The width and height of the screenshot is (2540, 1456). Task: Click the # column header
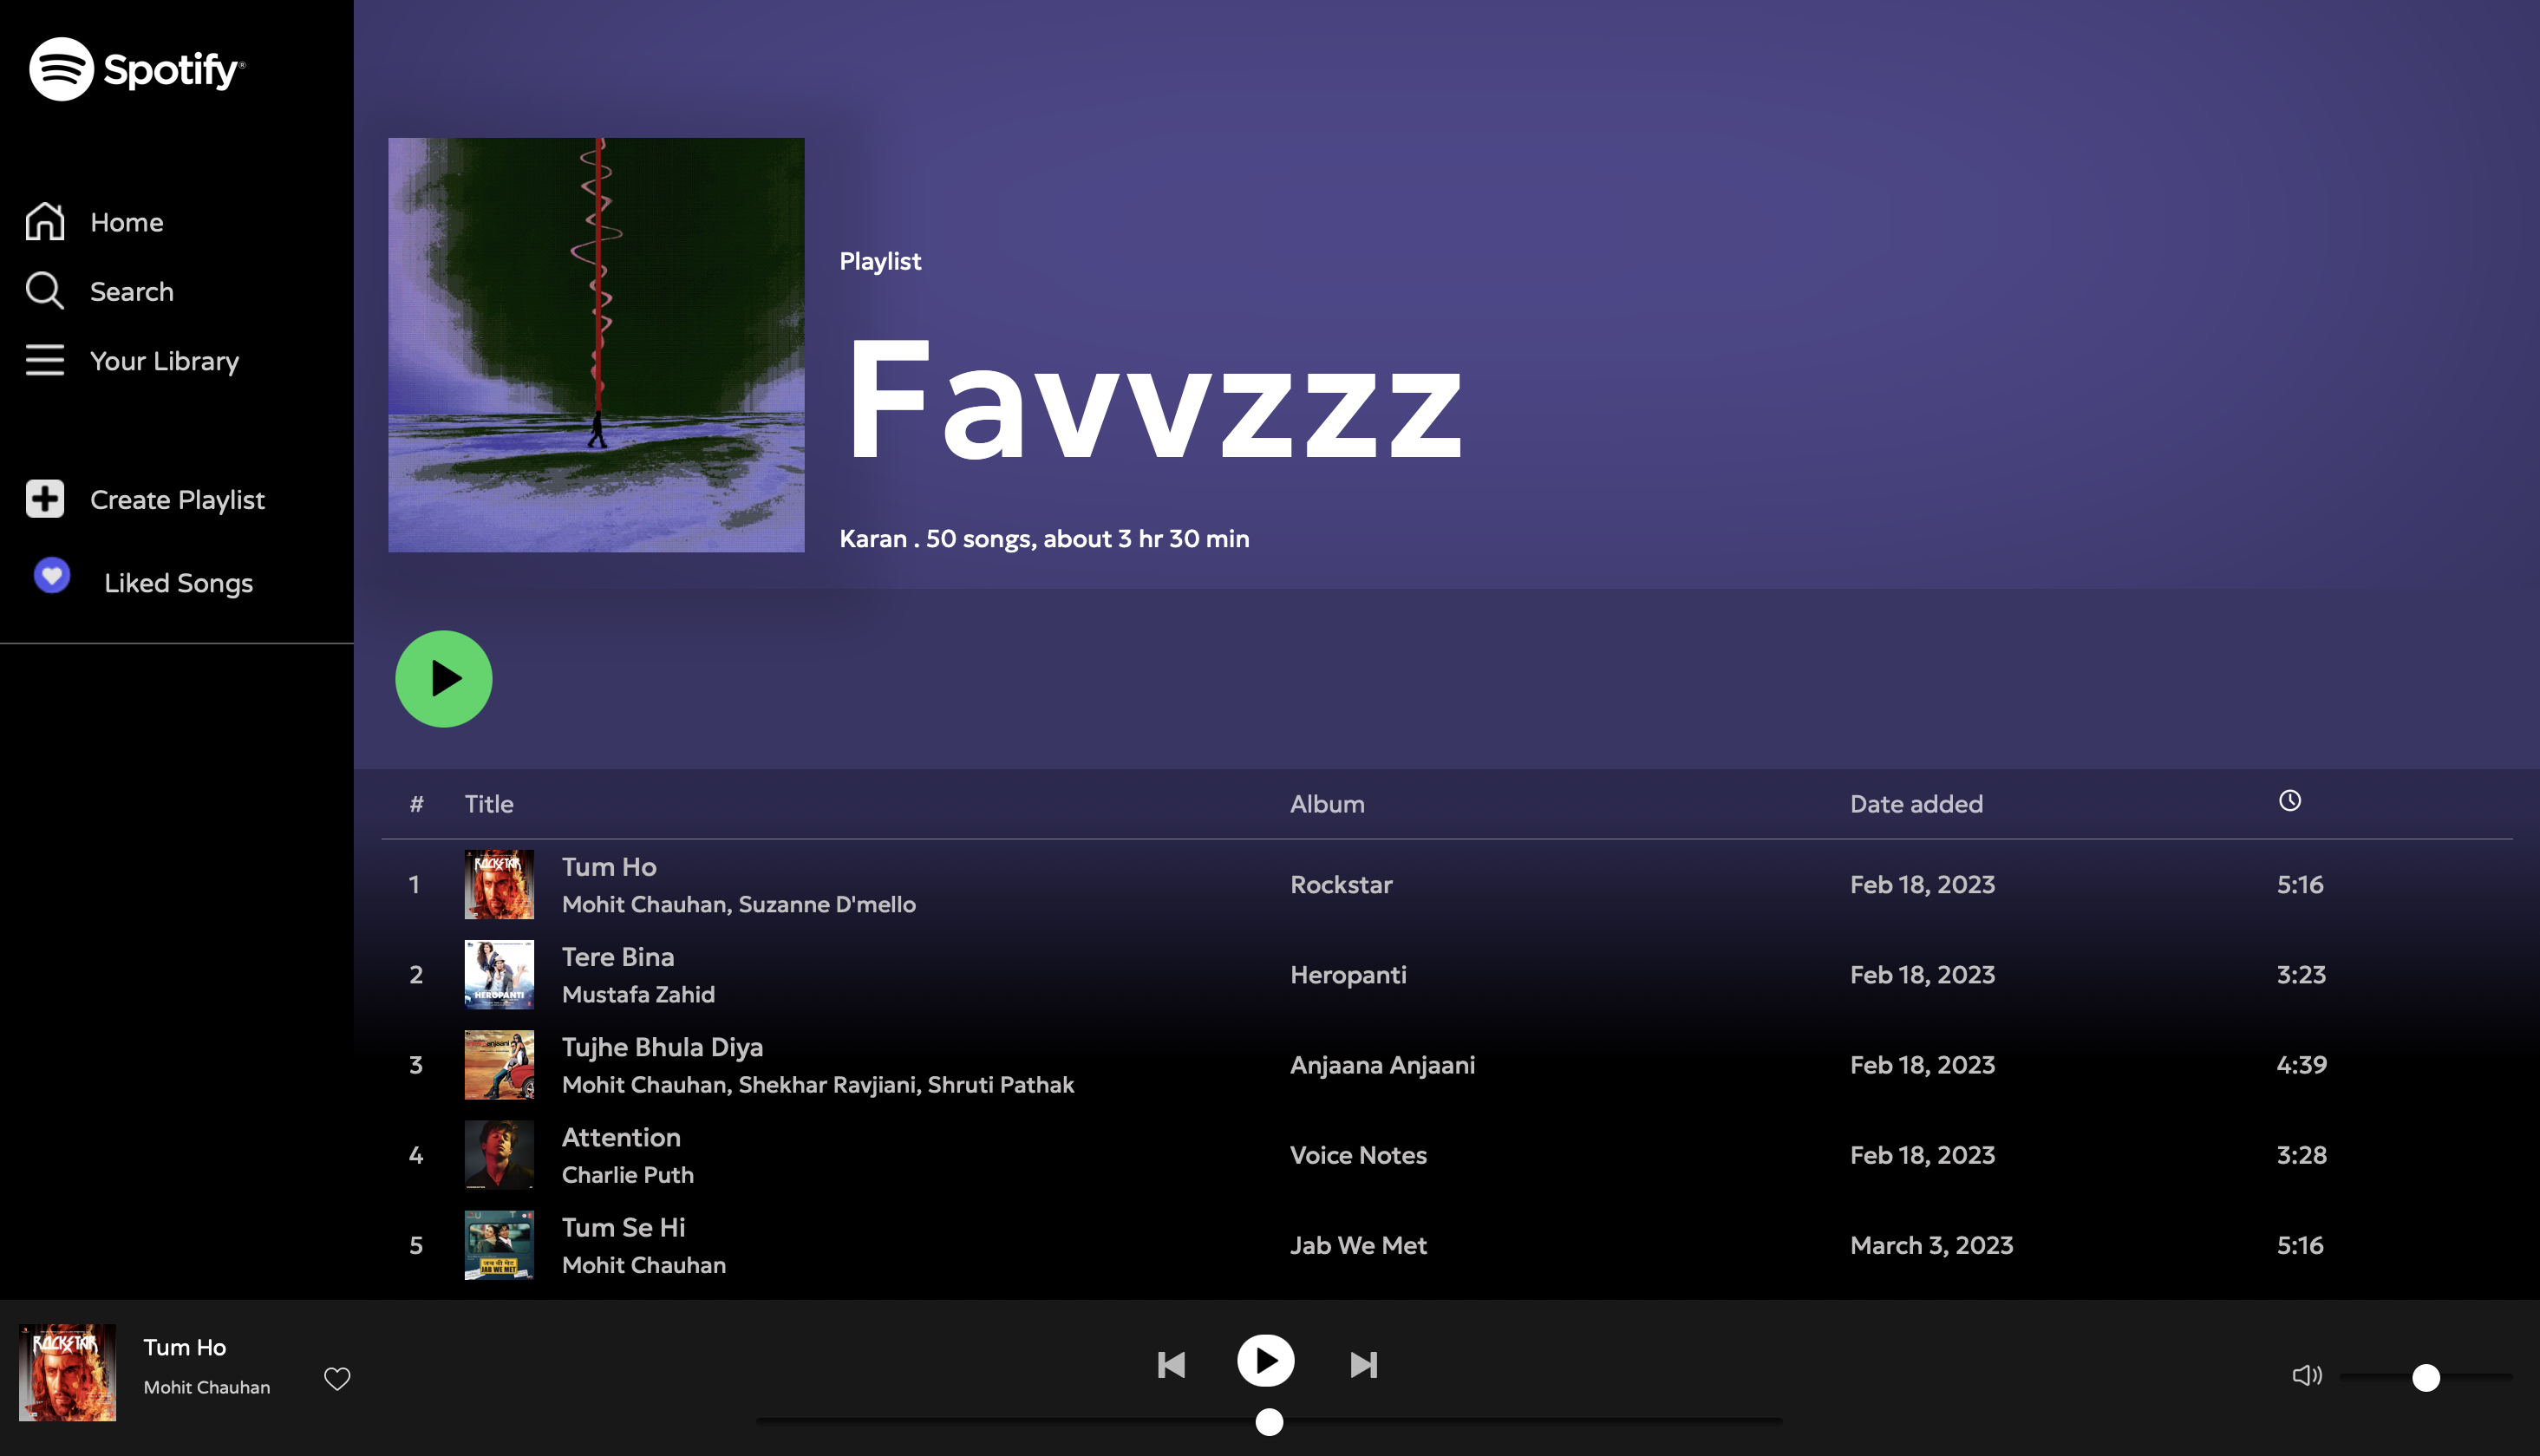[x=416, y=804]
